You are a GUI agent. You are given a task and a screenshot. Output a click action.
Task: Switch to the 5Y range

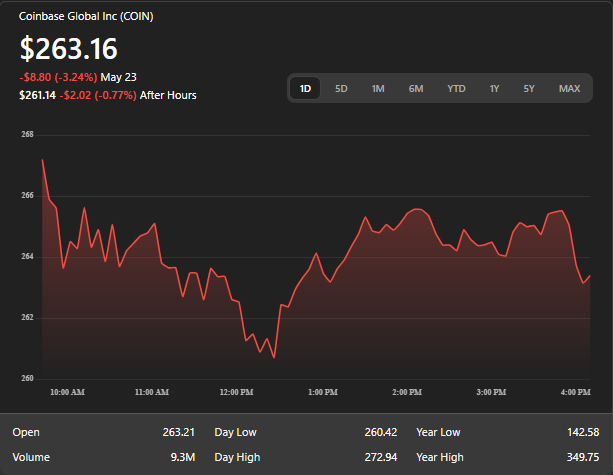(529, 88)
